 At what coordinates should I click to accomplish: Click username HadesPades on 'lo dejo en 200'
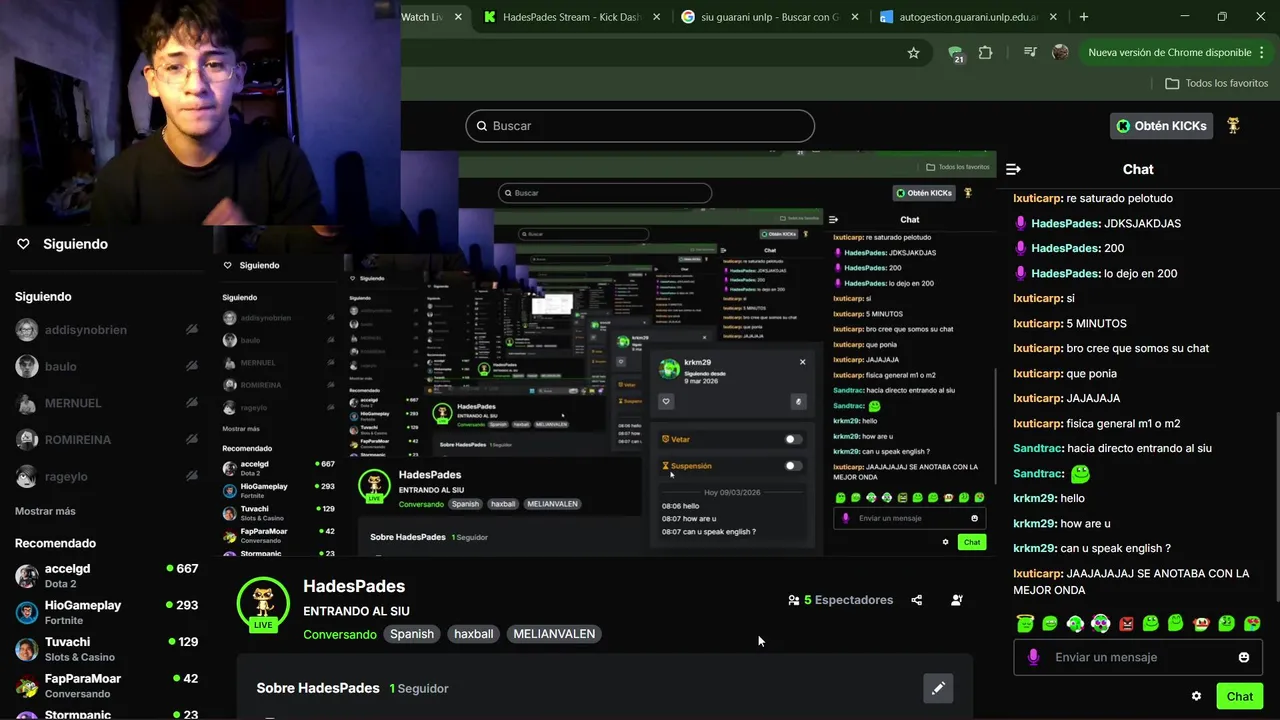click(x=1065, y=273)
